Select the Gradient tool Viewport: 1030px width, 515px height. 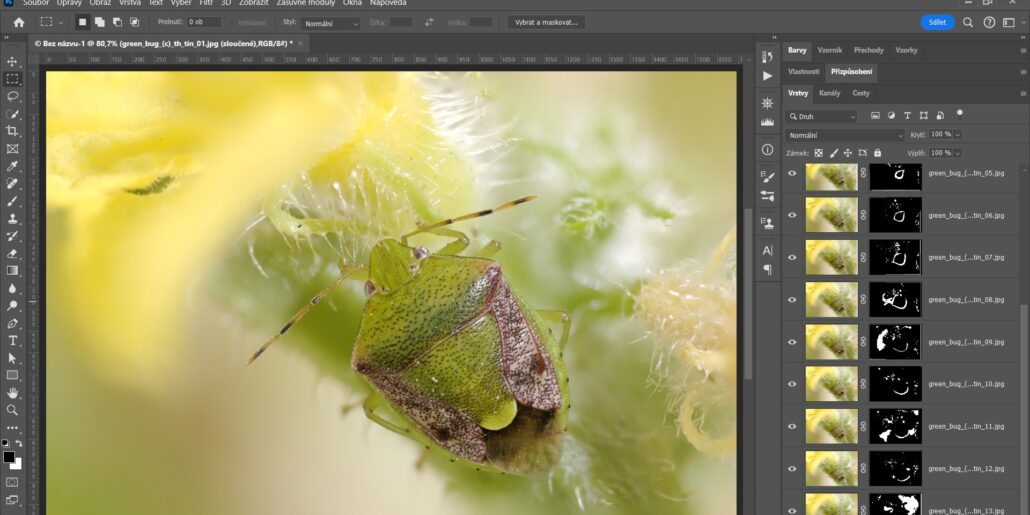[12, 271]
